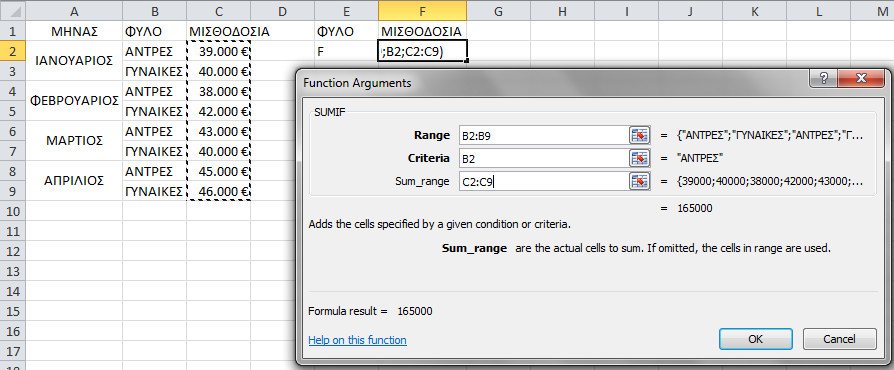Viewport: 894px width, 370px height.
Task: Click the question mark help icon in dialog title bar
Action: point(824,78)
